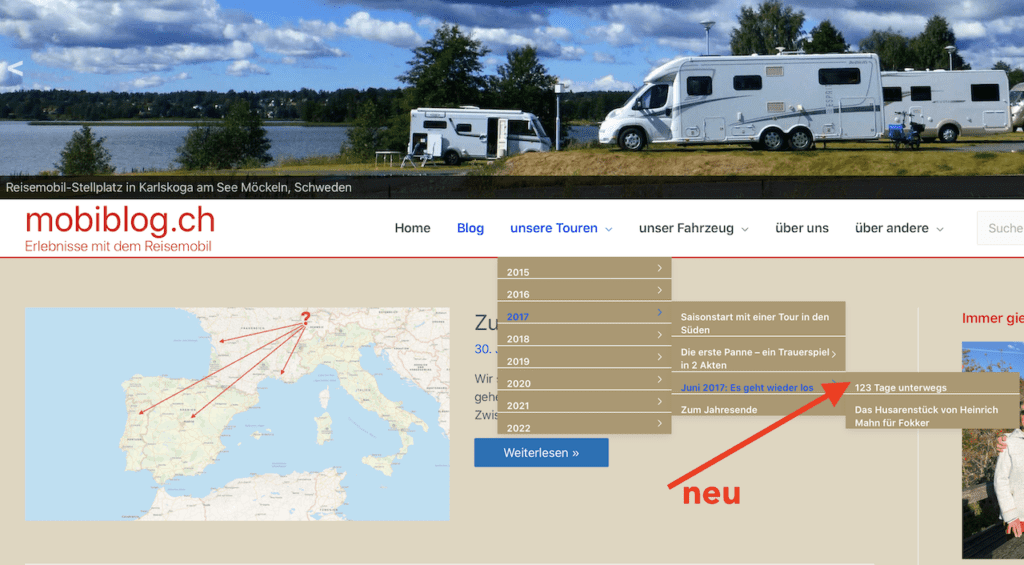Select the 2017 tours entry
The image size is (1024, 565).
pyautogui.click(x=518, y=317)
